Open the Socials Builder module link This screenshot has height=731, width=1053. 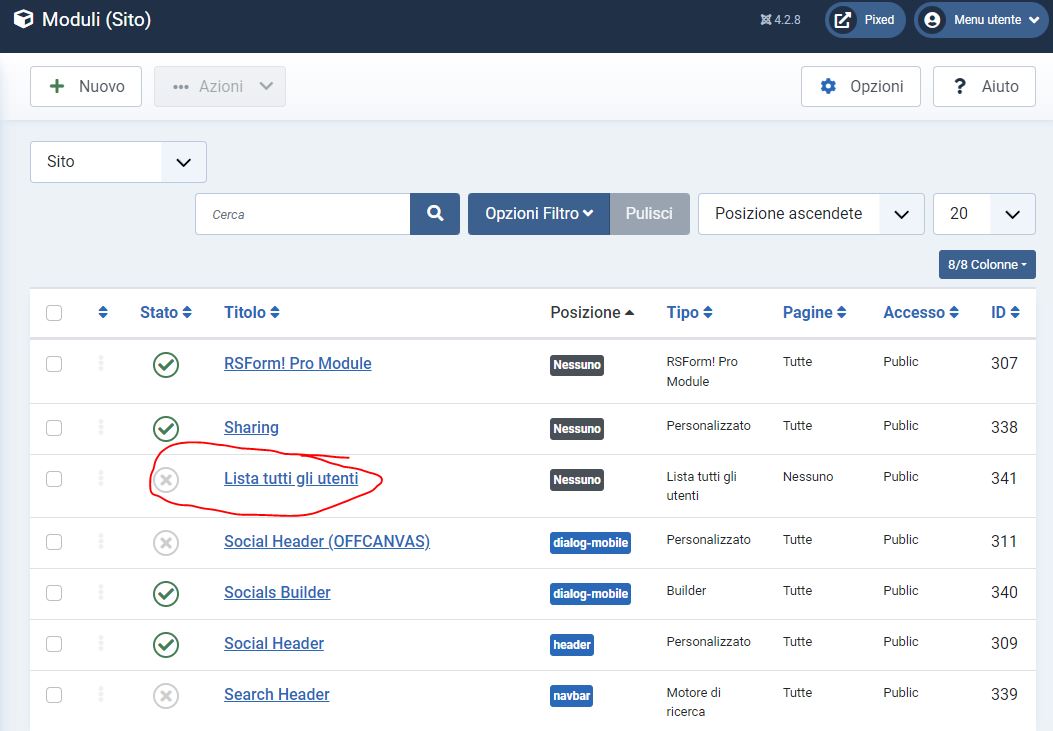point(277,592)
